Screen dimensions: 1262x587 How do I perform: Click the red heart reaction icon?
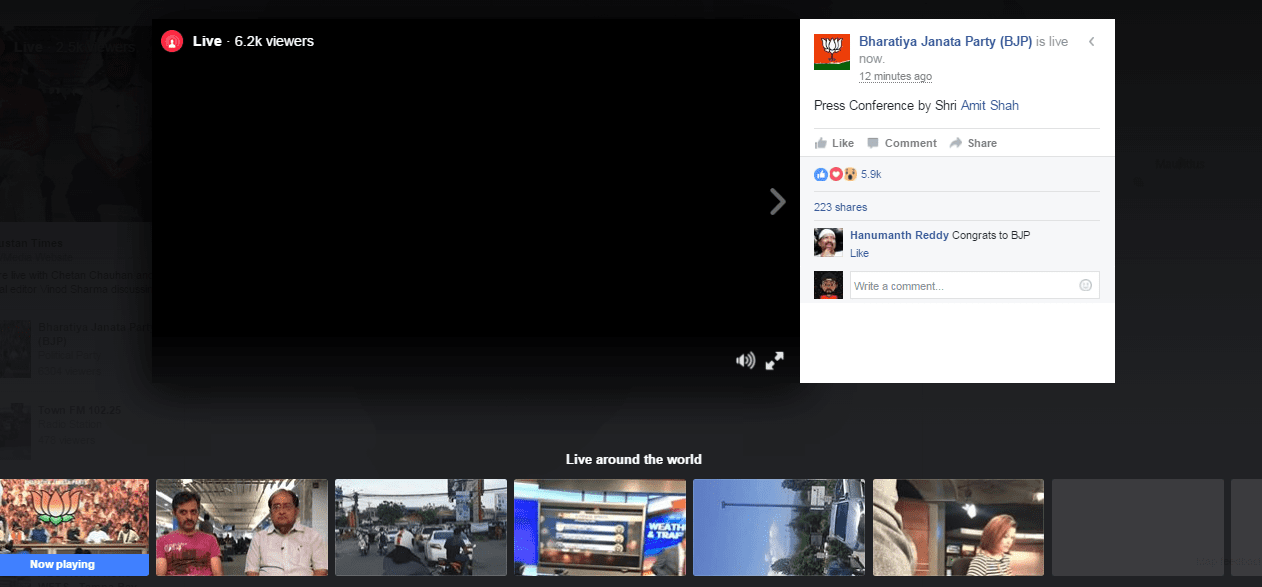(x=836, y=174)
